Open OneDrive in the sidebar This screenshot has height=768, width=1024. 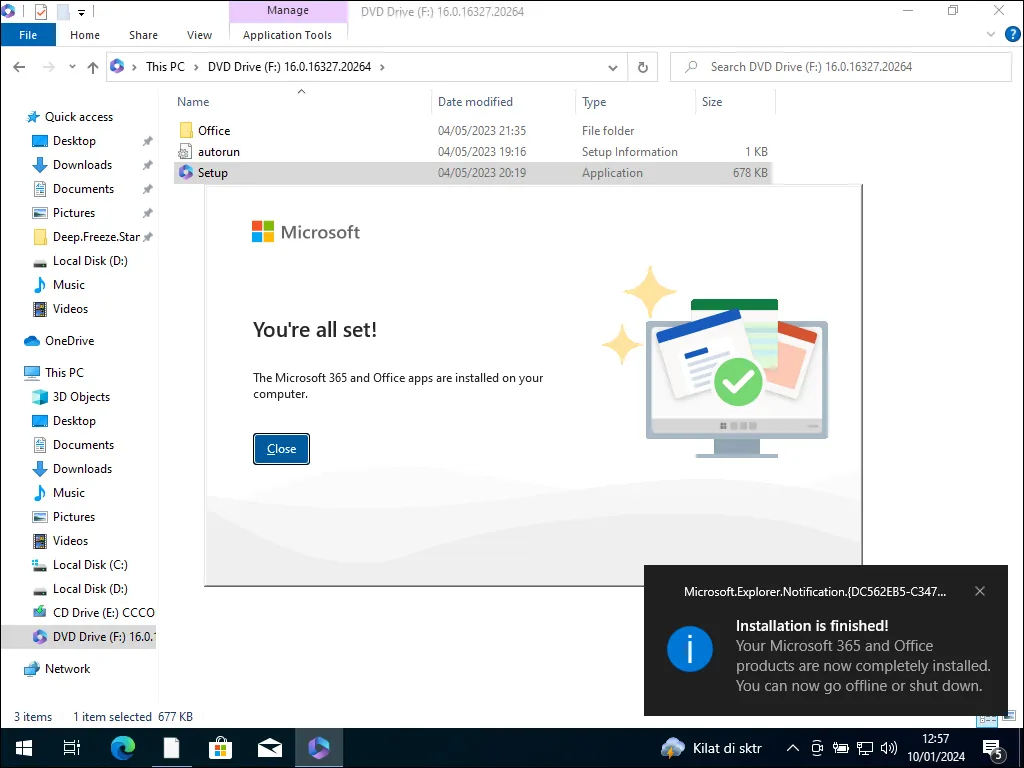pos(70,340)
